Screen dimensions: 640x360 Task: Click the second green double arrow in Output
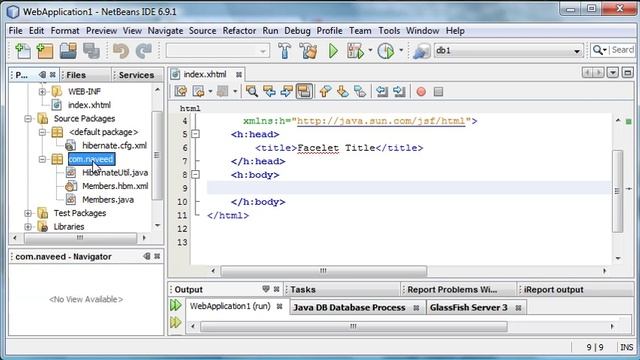click(x=176, y=322)
